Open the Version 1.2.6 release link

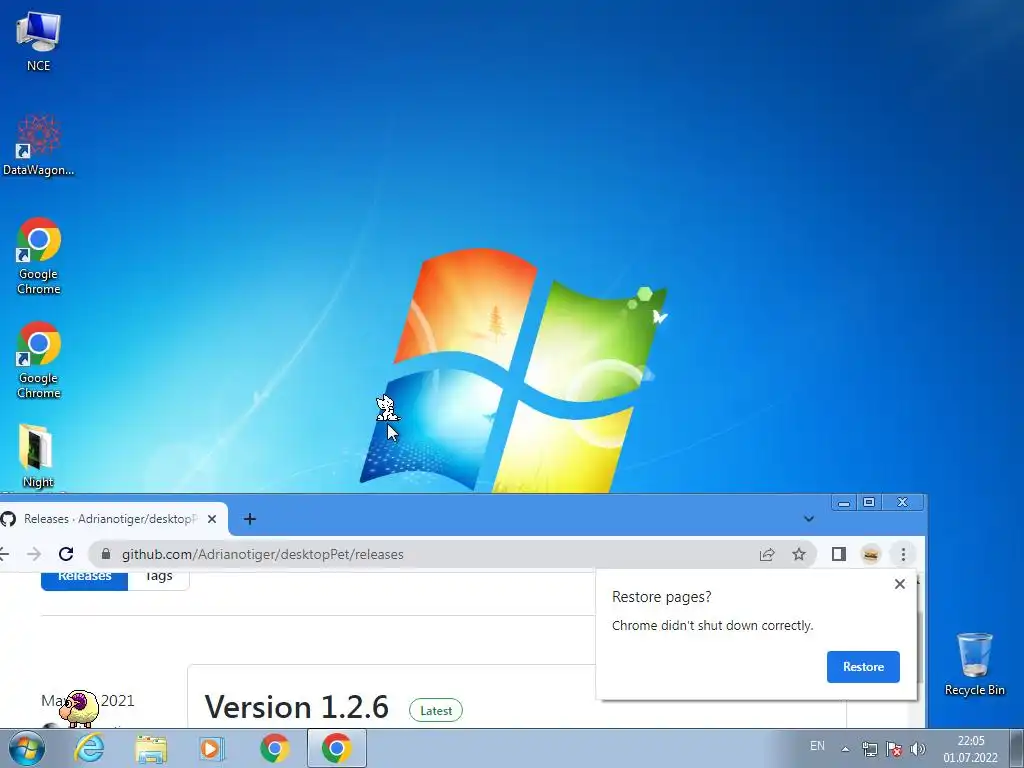296,707
